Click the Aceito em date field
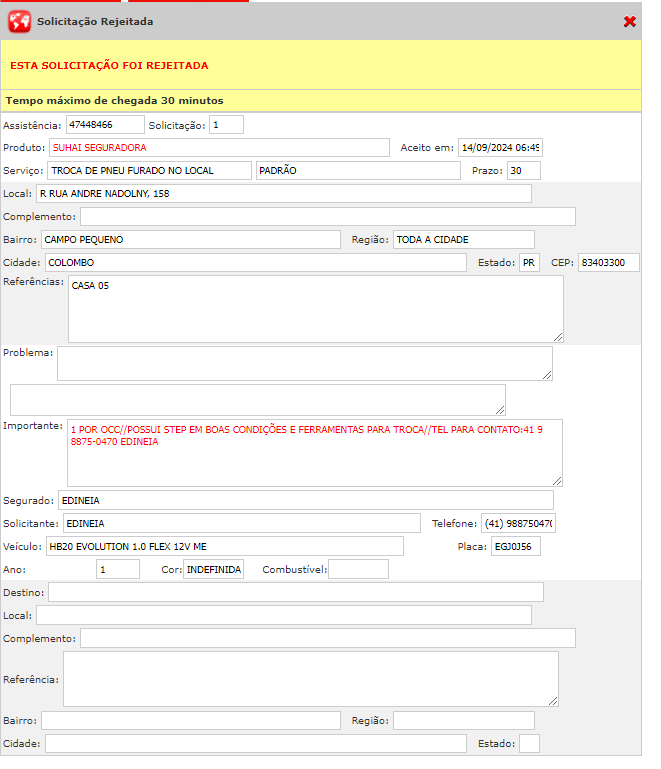This screenshot has height=769, width=661. click(x=500, y=148)
